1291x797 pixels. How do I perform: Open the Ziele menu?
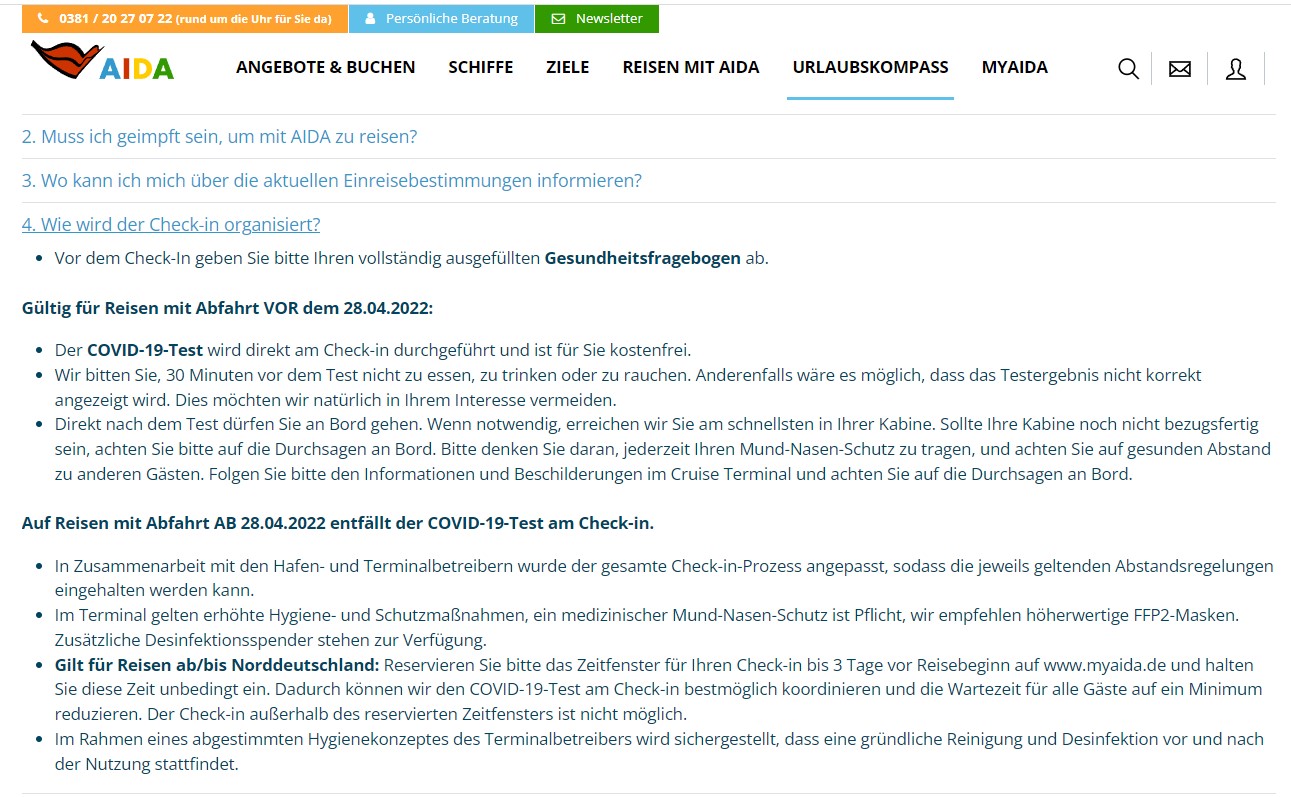pyautogui.click(x=567, y=67)
